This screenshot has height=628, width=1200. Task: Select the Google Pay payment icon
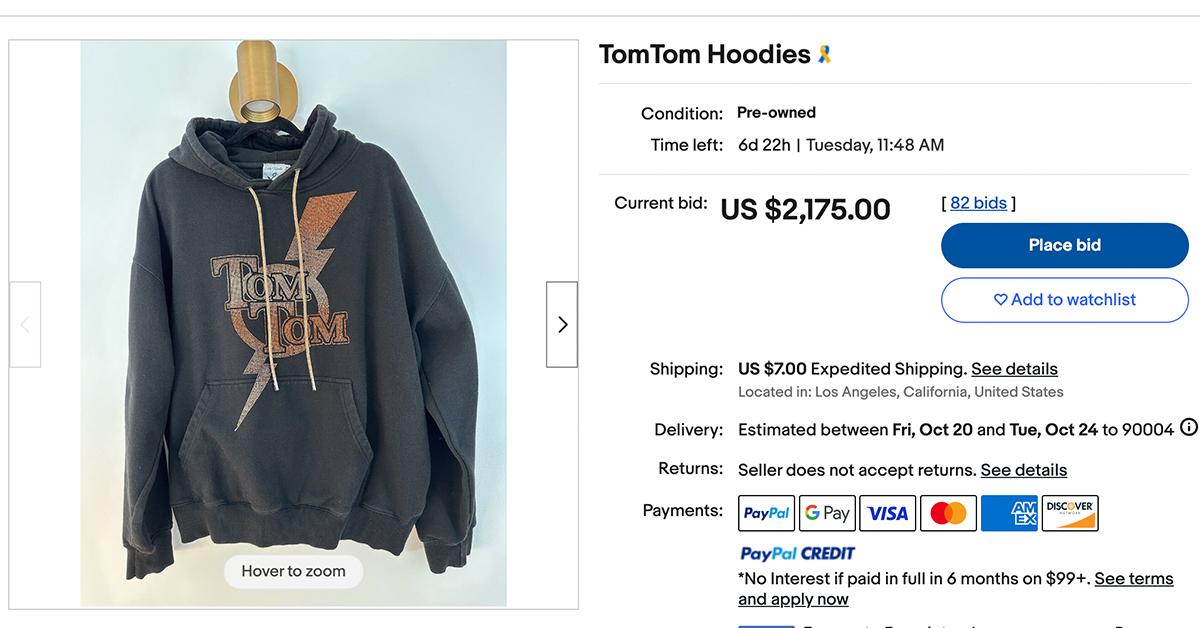pos(827,512)
